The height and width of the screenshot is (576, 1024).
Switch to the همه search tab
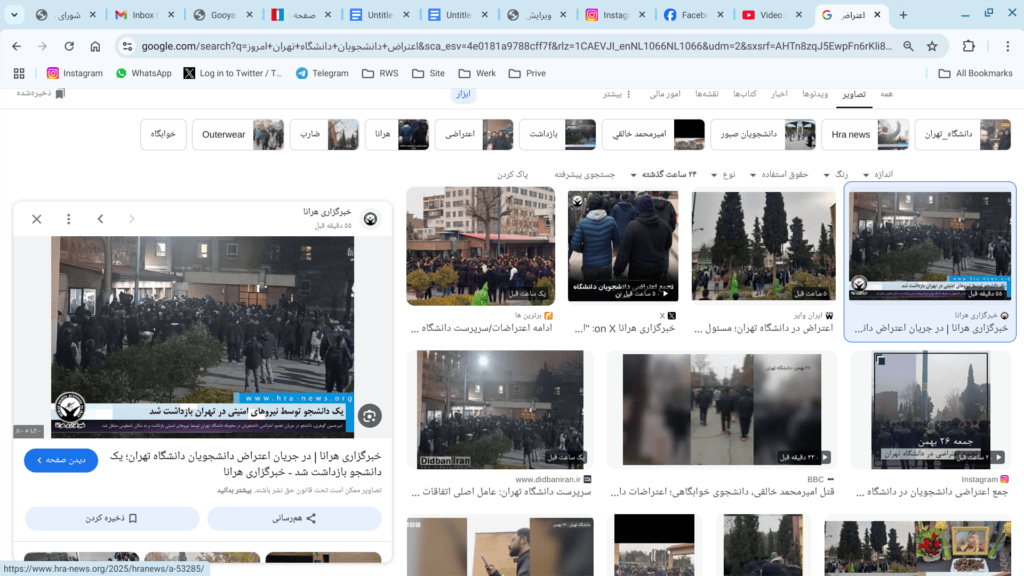[886, 94]
